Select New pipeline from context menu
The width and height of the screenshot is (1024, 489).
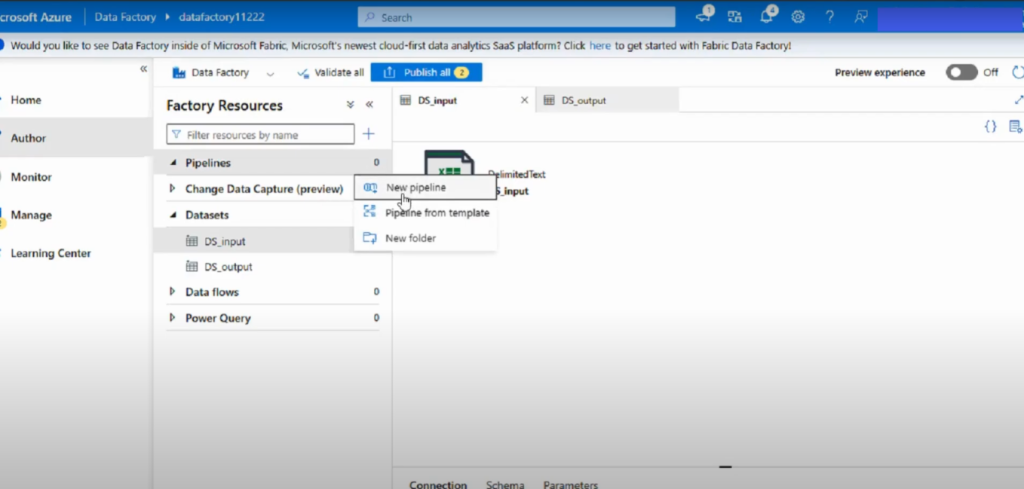tap(425, 187)
